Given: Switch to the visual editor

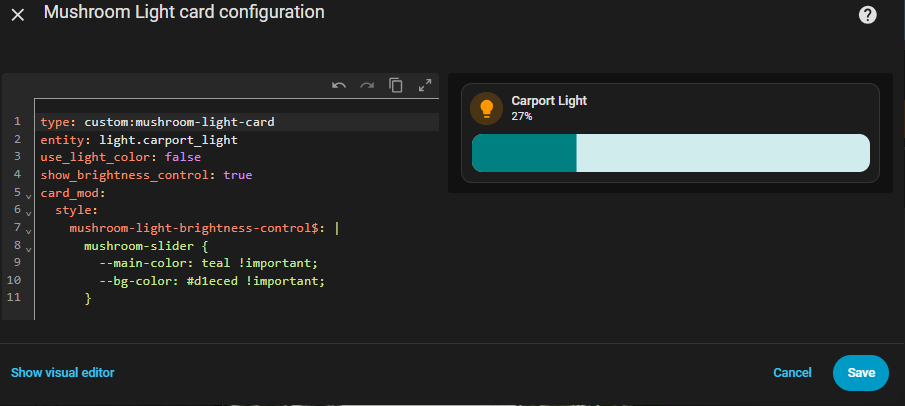Looking at the screenshot, I should (x=62, y=373).
